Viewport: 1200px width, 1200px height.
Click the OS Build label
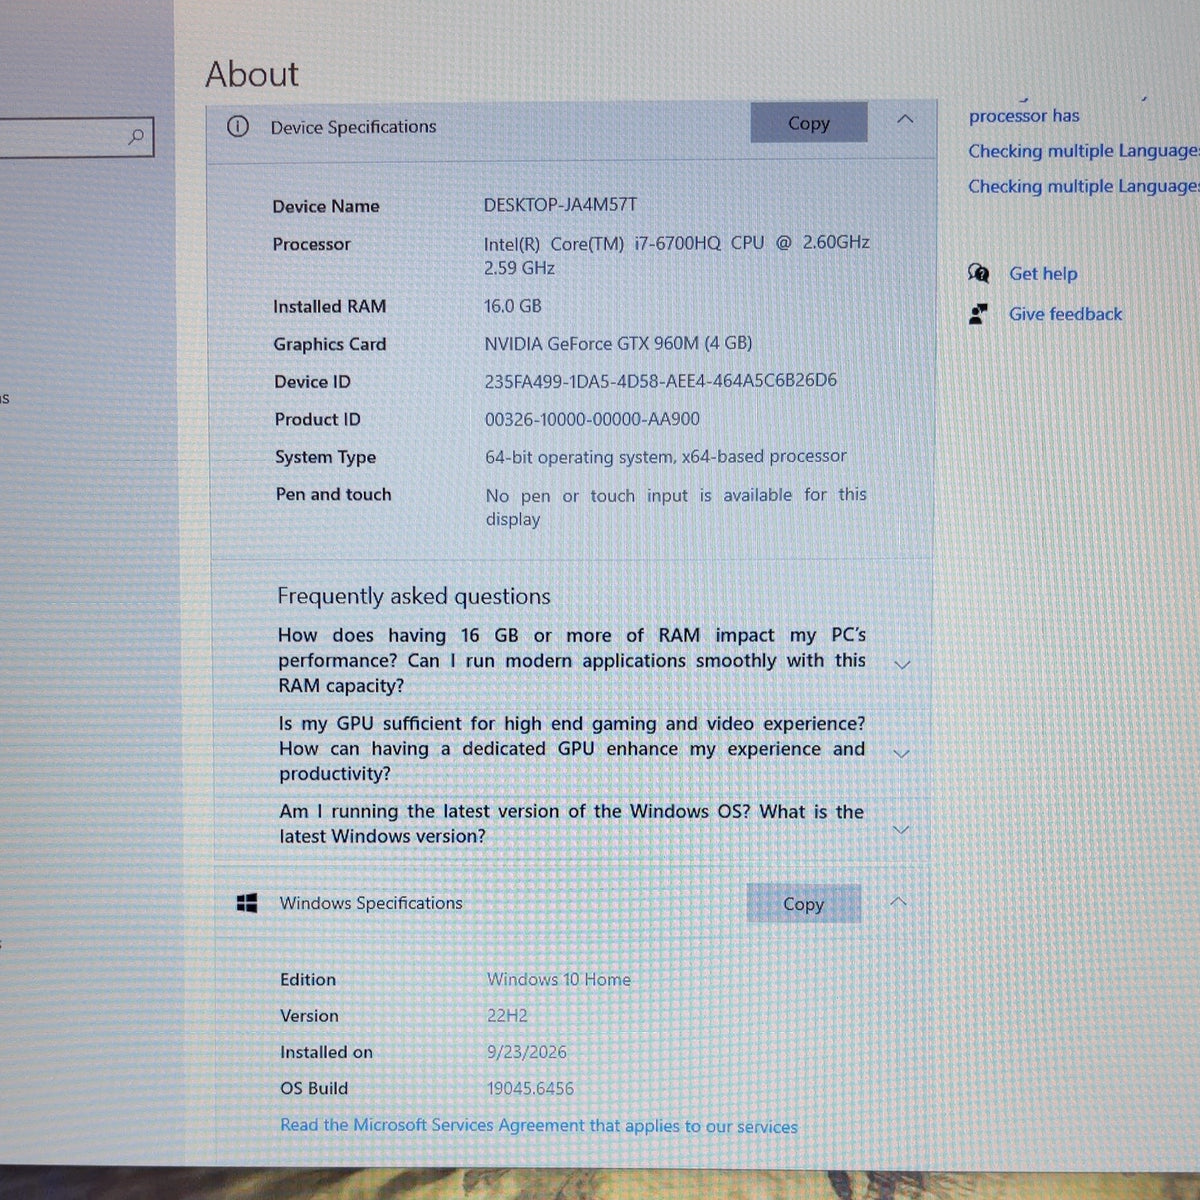click(x=314, y=1088)
